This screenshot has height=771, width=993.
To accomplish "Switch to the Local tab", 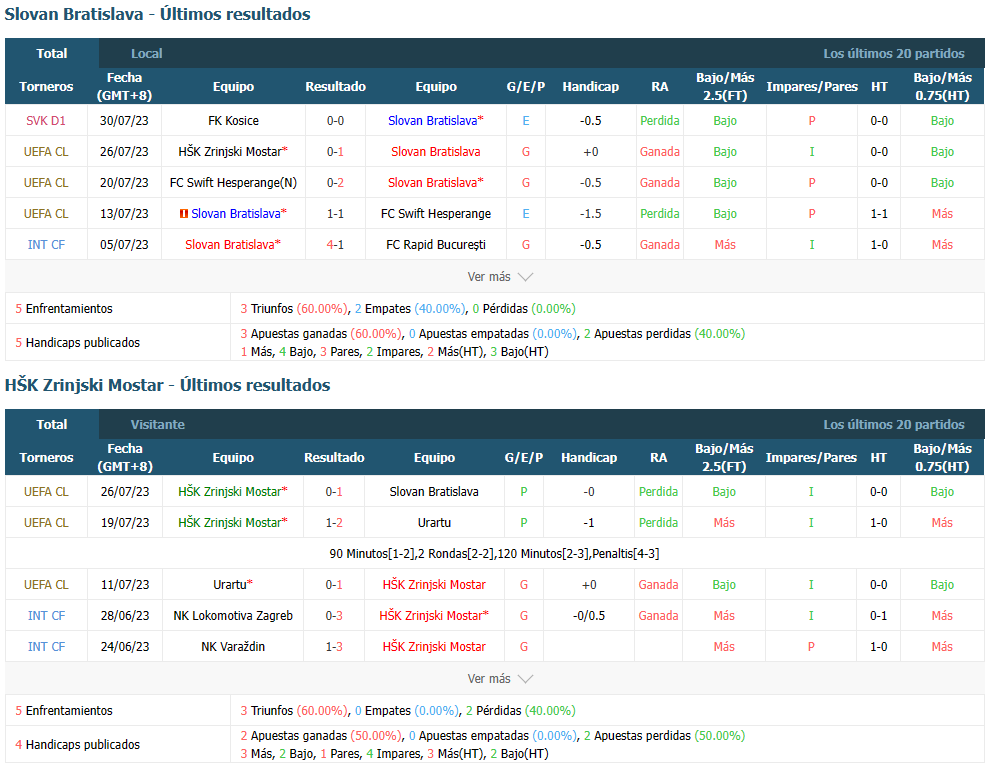I will (146, 53).
